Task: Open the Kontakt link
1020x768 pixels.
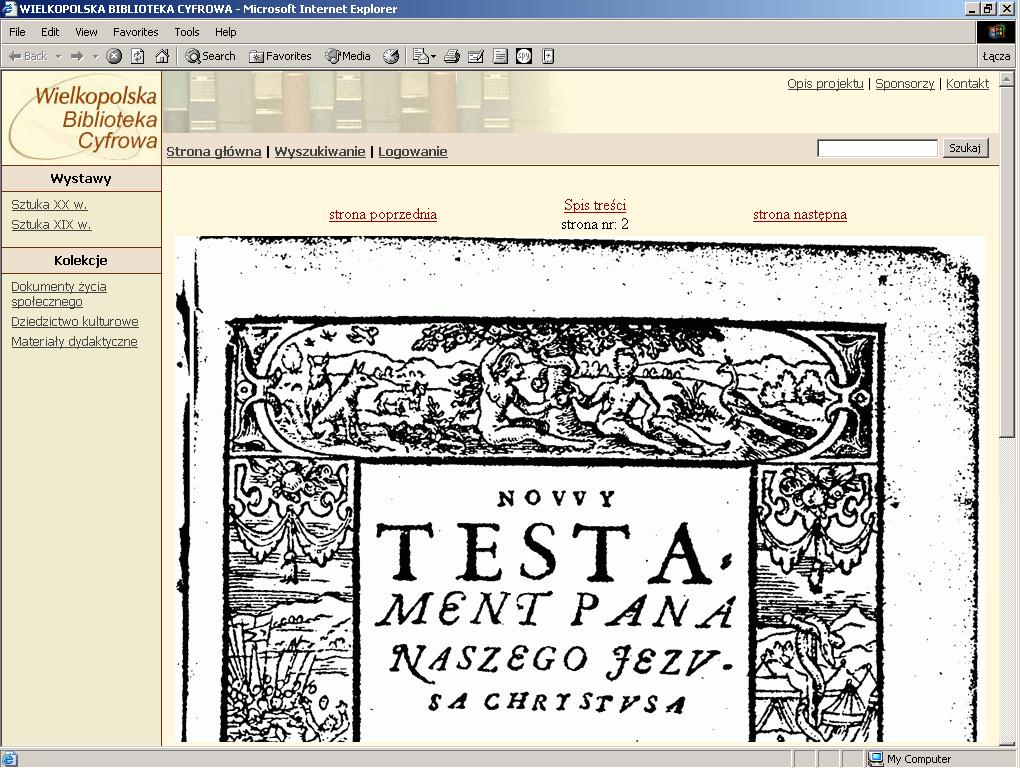Action: (x=967, y=83)
